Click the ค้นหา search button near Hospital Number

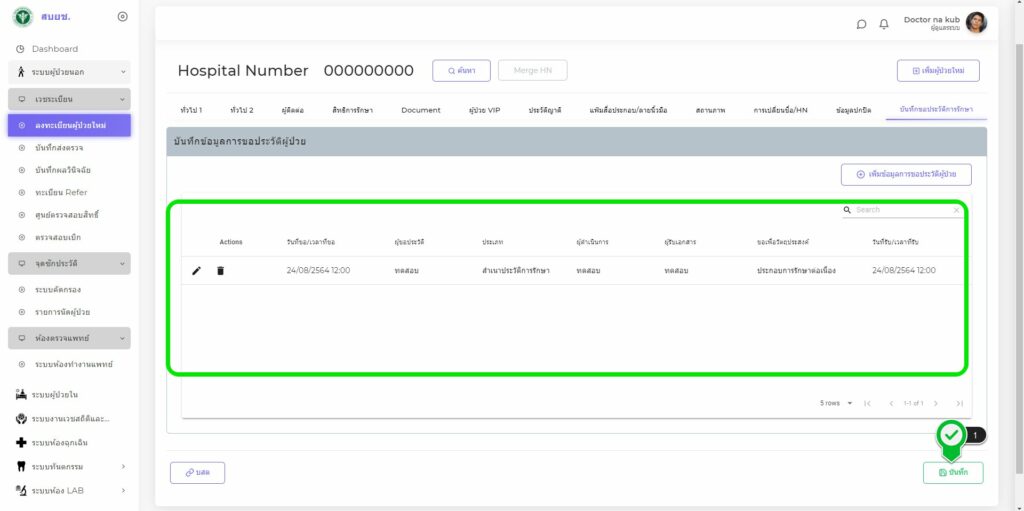461,70
